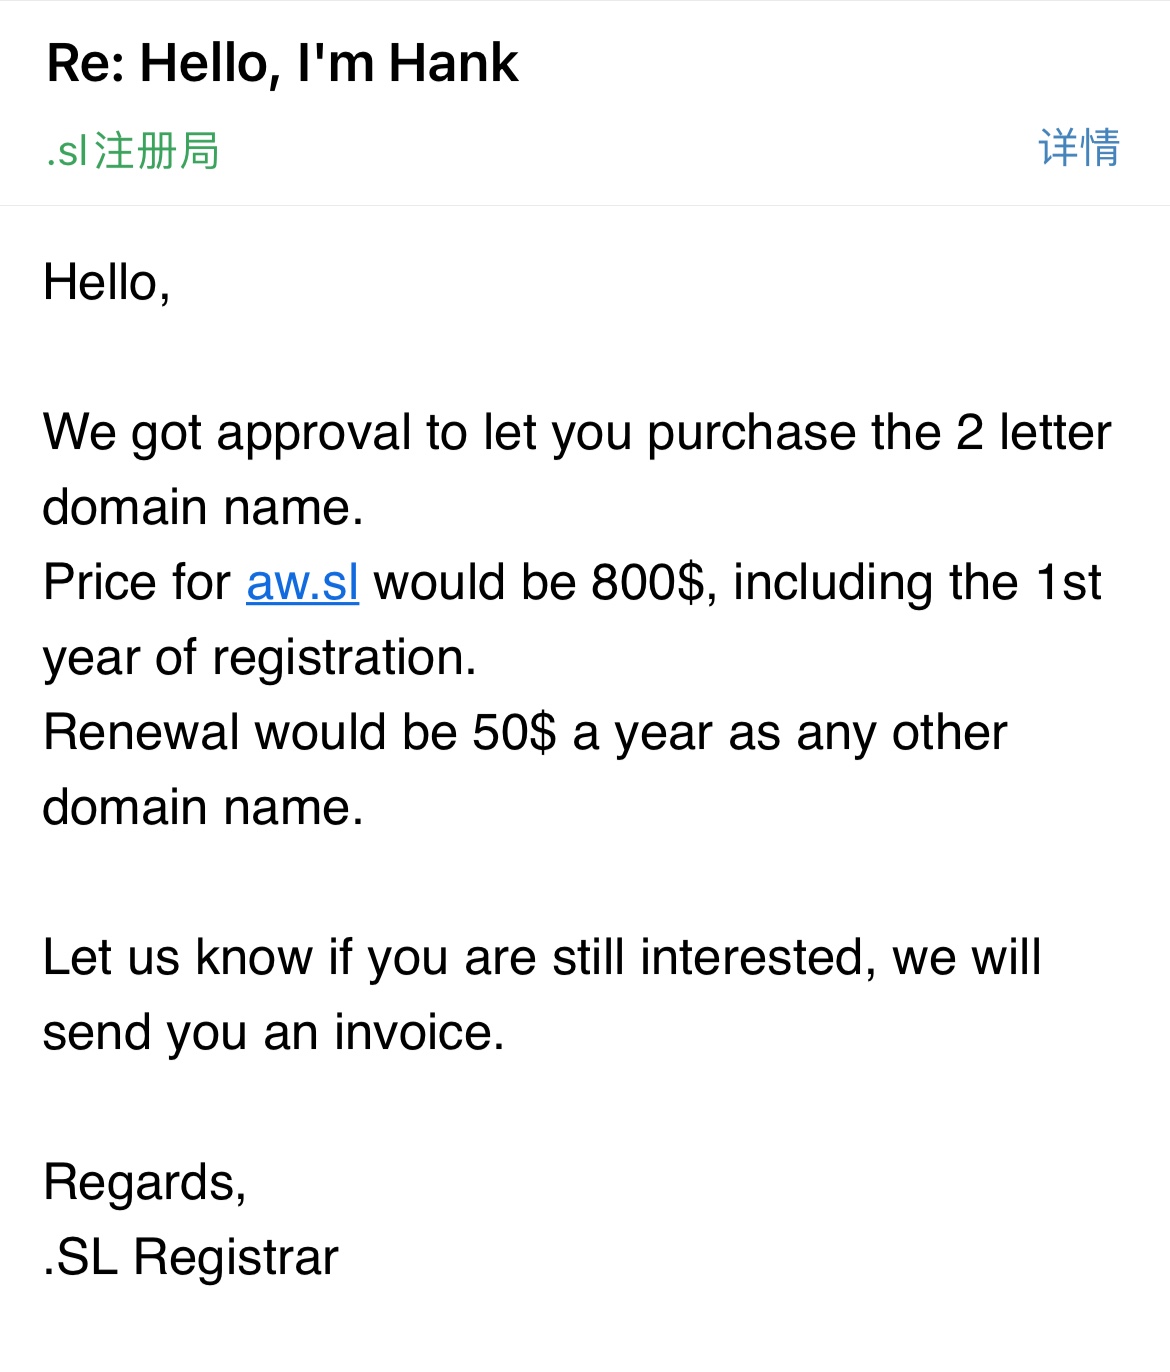Click the "Hello," greeting line
1170x1372 pixels.
(x=106, y=283)
